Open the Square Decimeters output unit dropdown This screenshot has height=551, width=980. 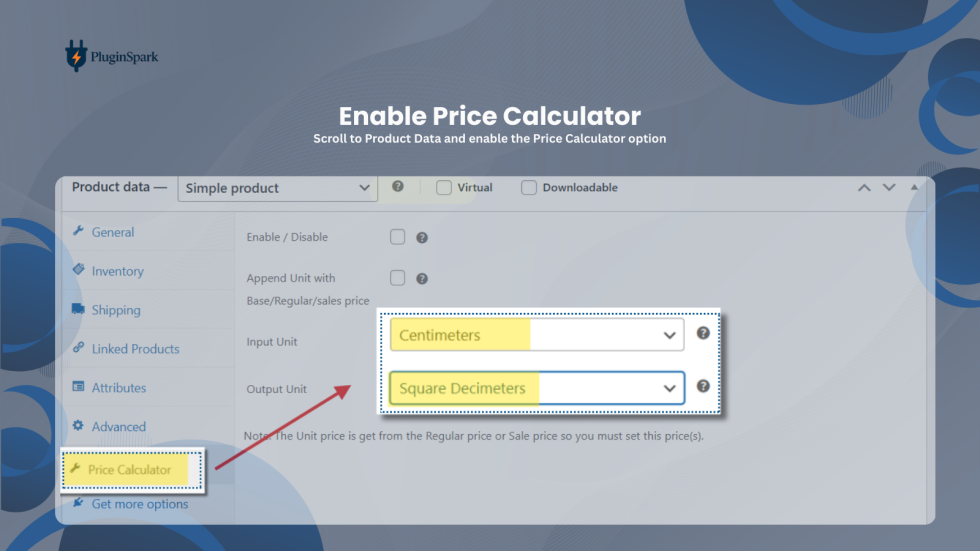click(x=537, y=388)
